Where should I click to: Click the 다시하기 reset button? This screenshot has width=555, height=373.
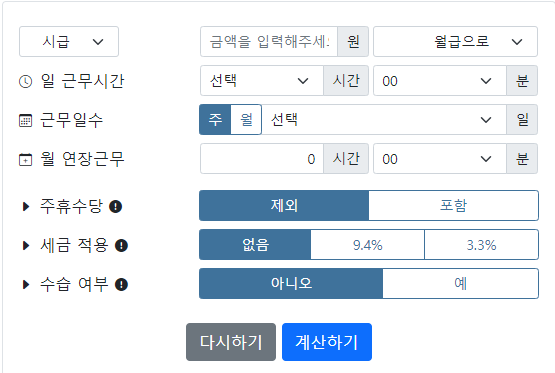coord(231,342)
